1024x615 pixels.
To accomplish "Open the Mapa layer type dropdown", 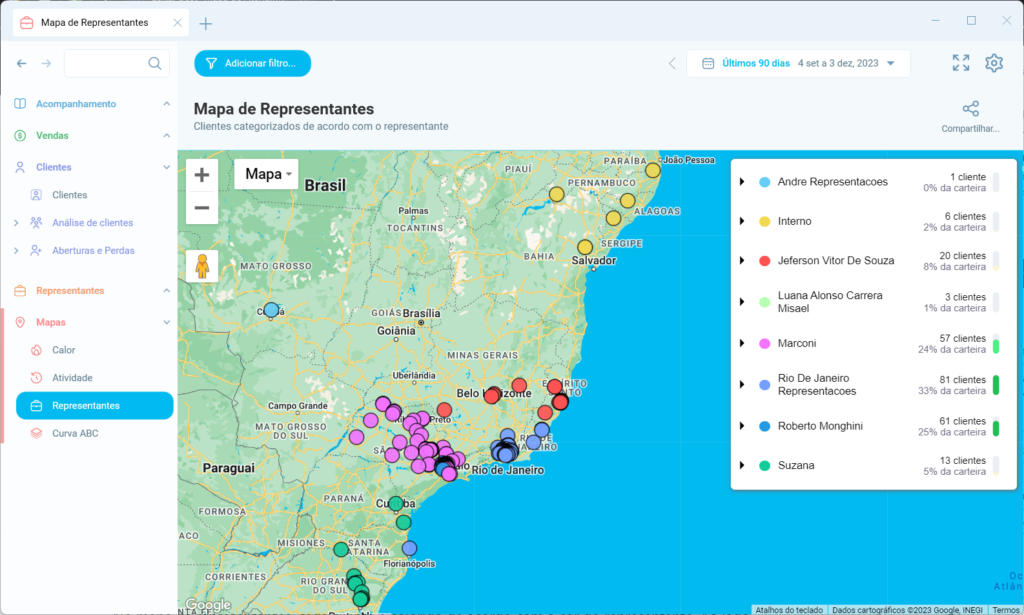I will (x=266, y=173).
